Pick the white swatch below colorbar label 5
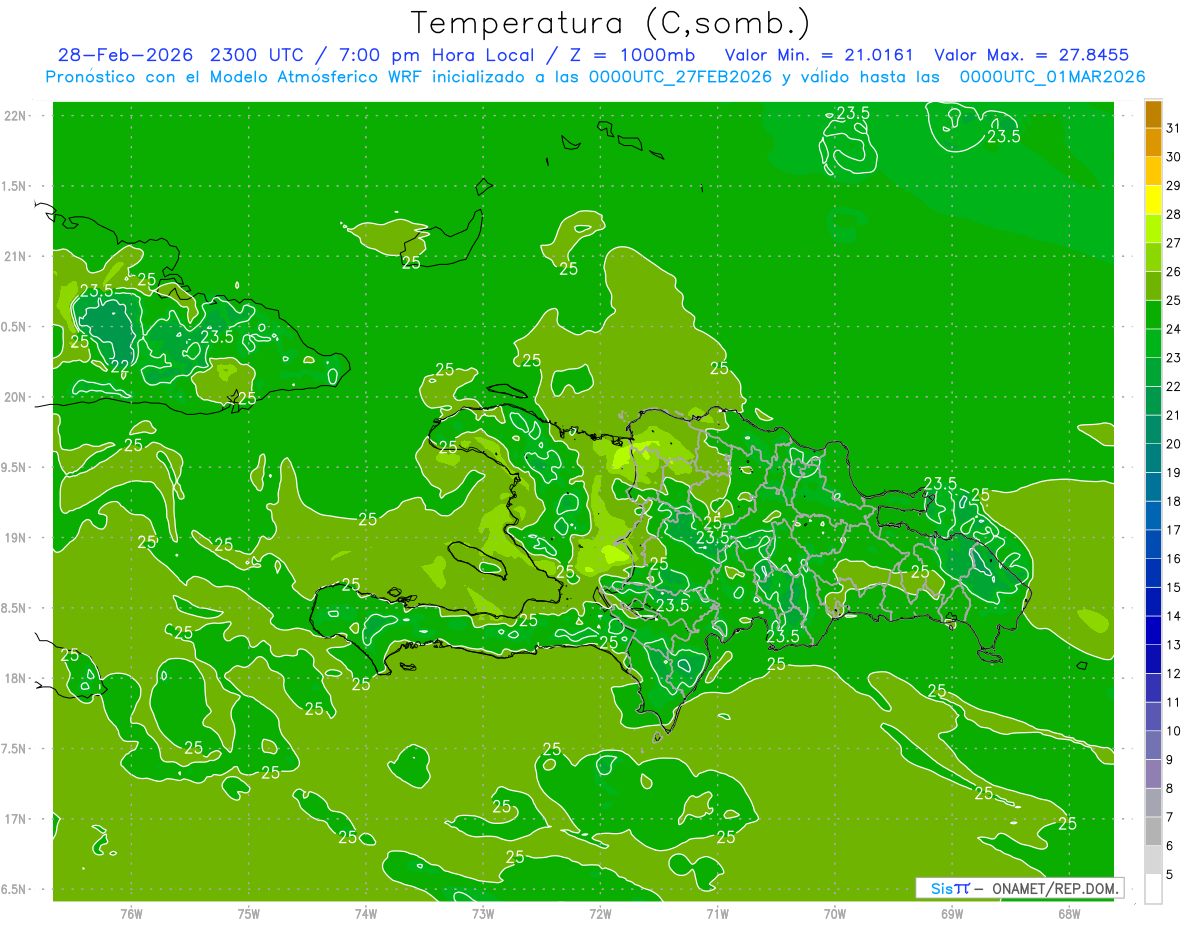 [1153, 889]
